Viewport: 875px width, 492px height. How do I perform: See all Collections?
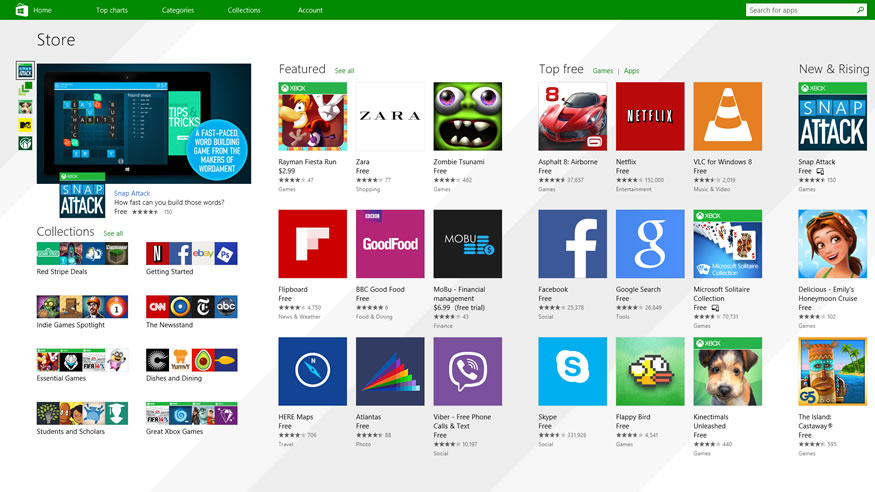113,233
